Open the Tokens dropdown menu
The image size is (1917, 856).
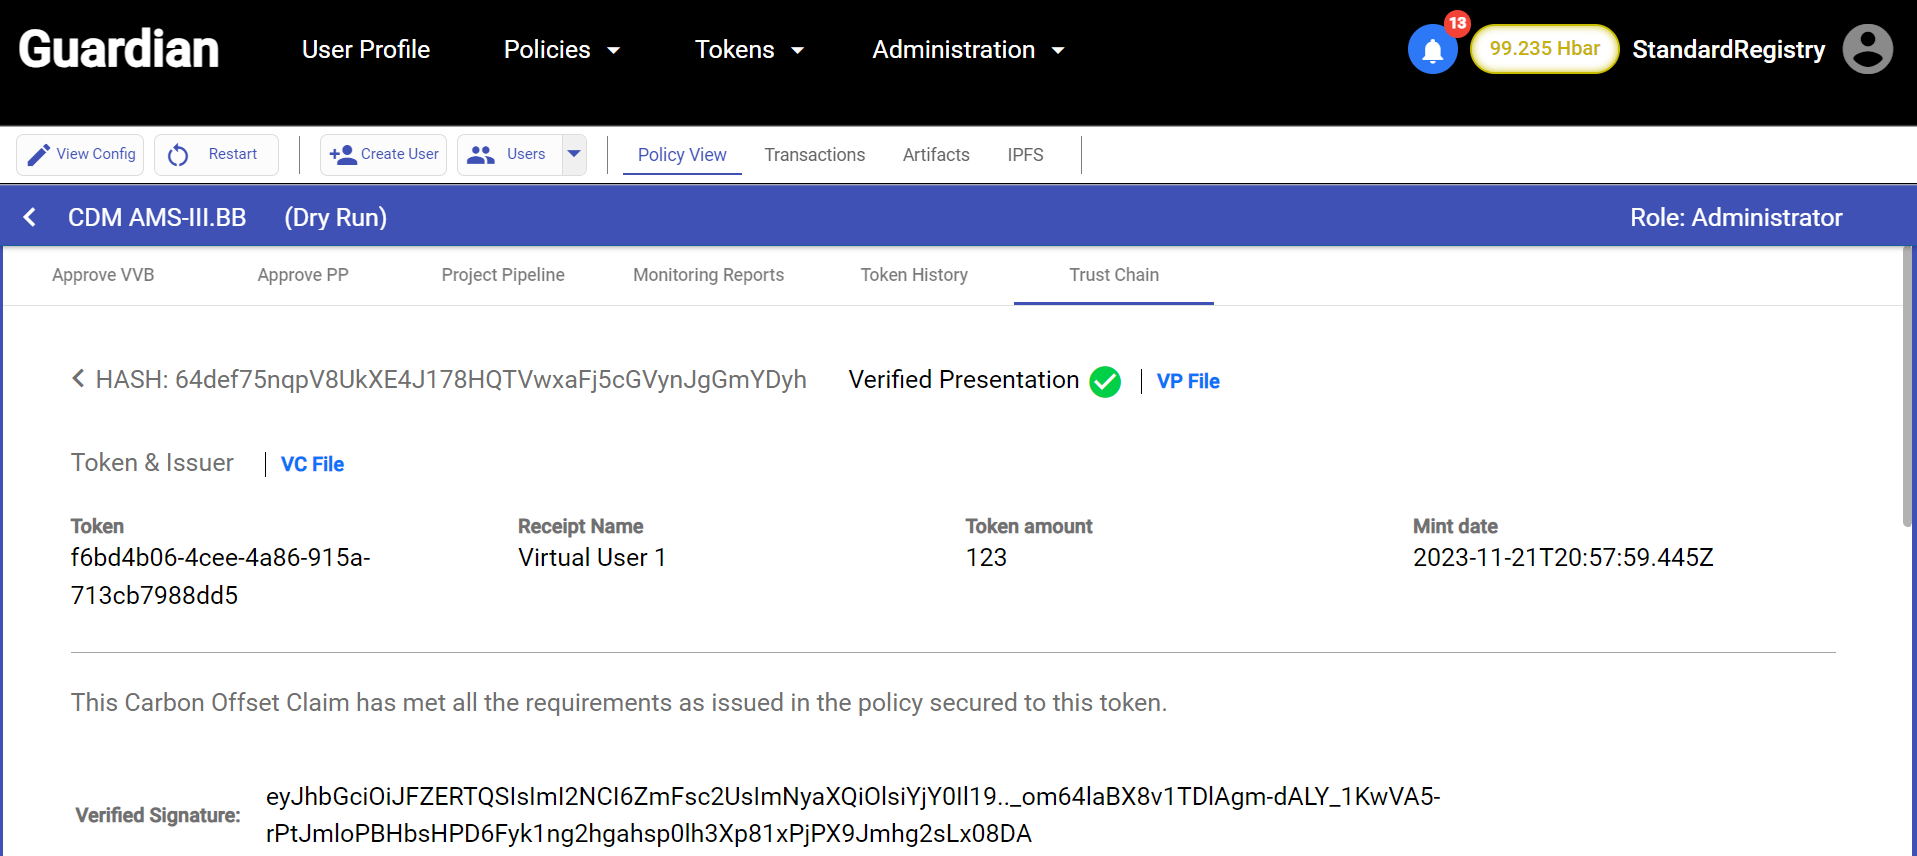(750, 49)
